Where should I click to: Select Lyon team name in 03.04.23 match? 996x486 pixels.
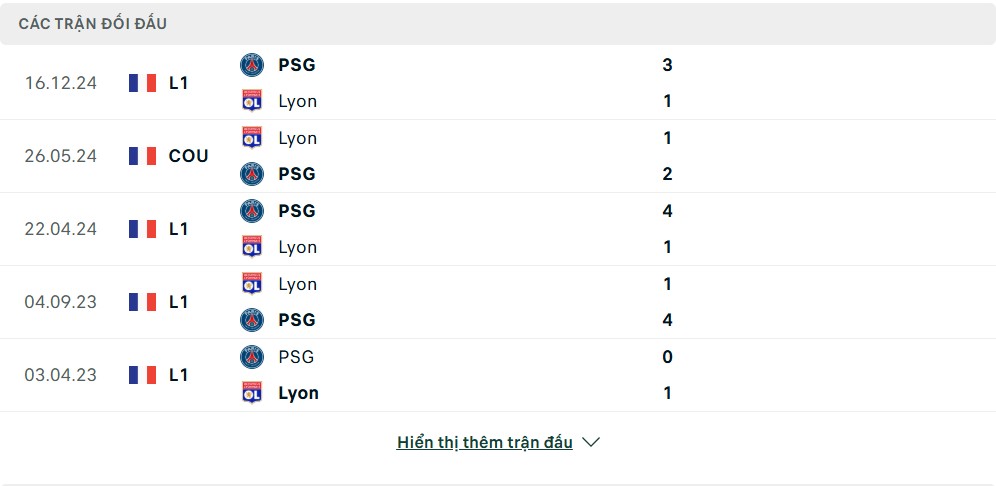tap(298, 393)
